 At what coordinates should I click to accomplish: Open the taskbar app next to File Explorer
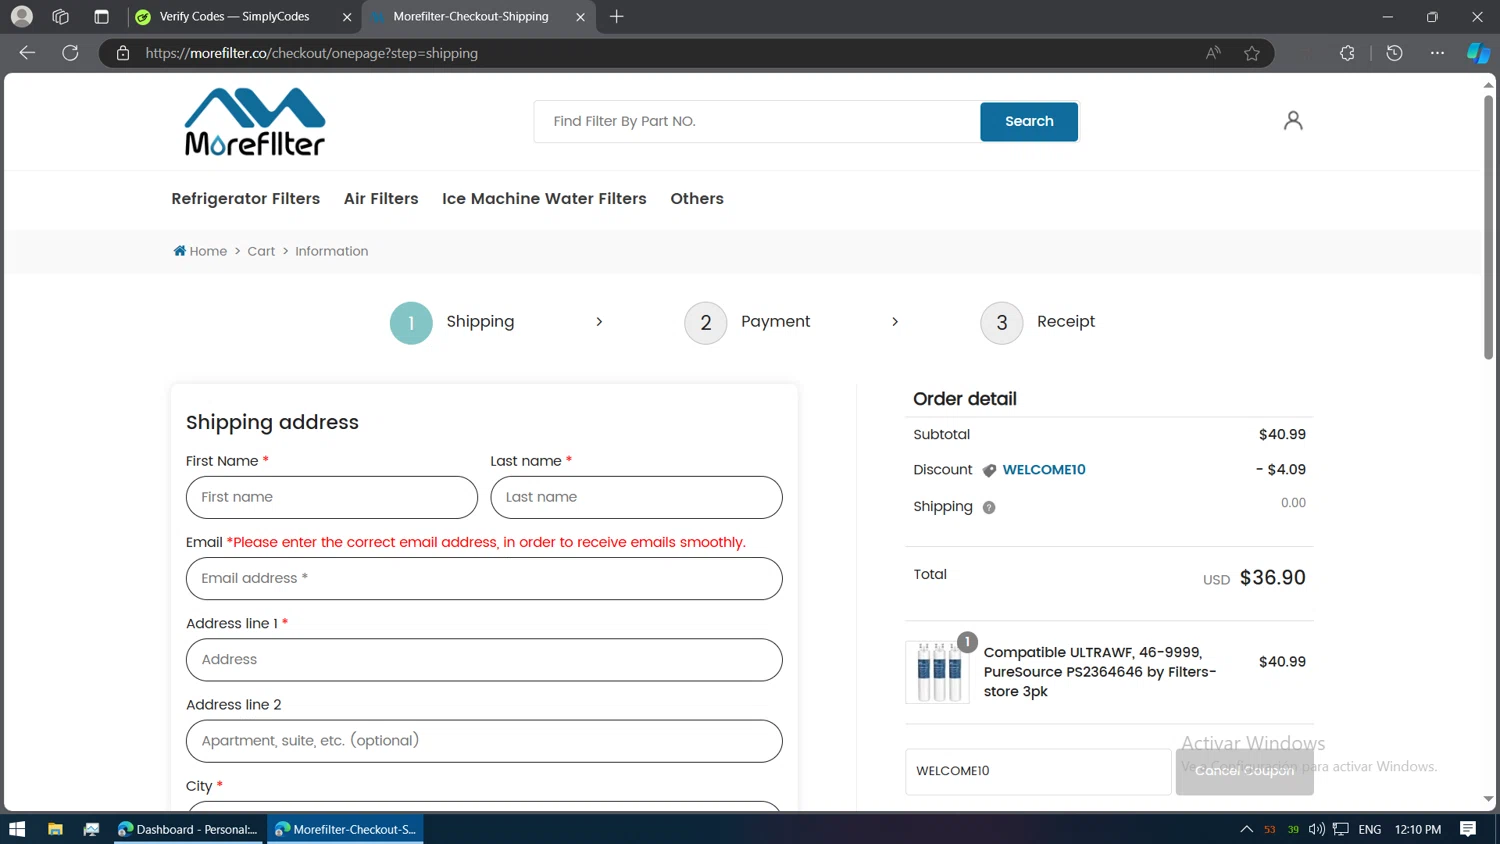point(91,829)
